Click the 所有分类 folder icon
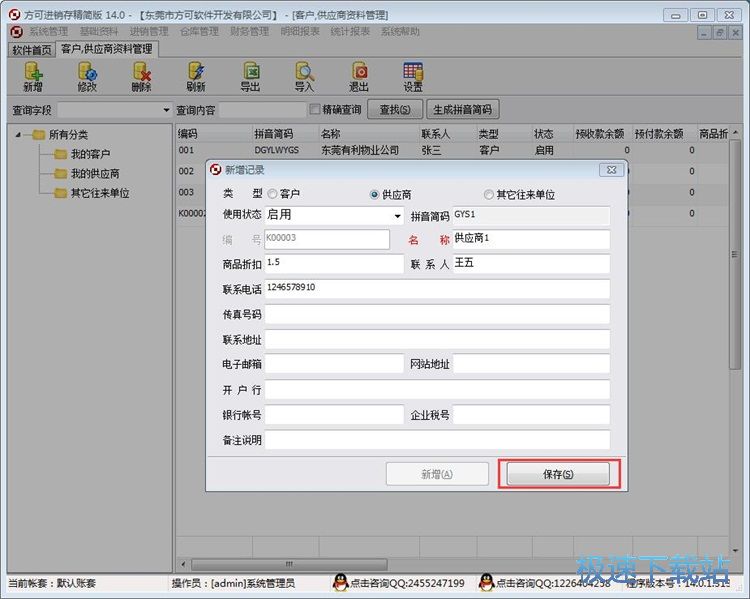 coord(38,134)
